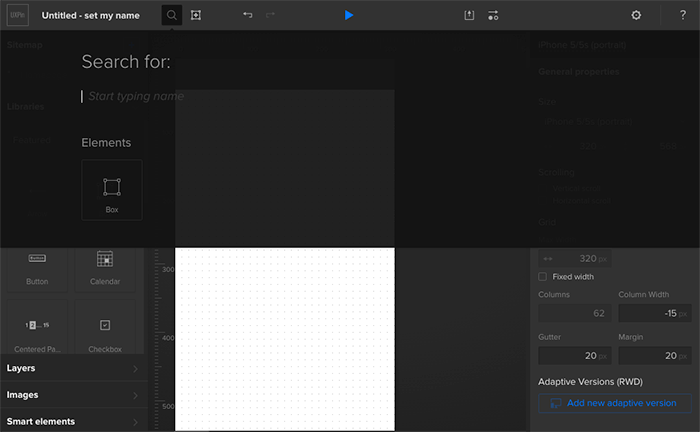Open the search magnifier tool
Image resolution: width=700 pixels, height=432 pixels.
(171, 15)
